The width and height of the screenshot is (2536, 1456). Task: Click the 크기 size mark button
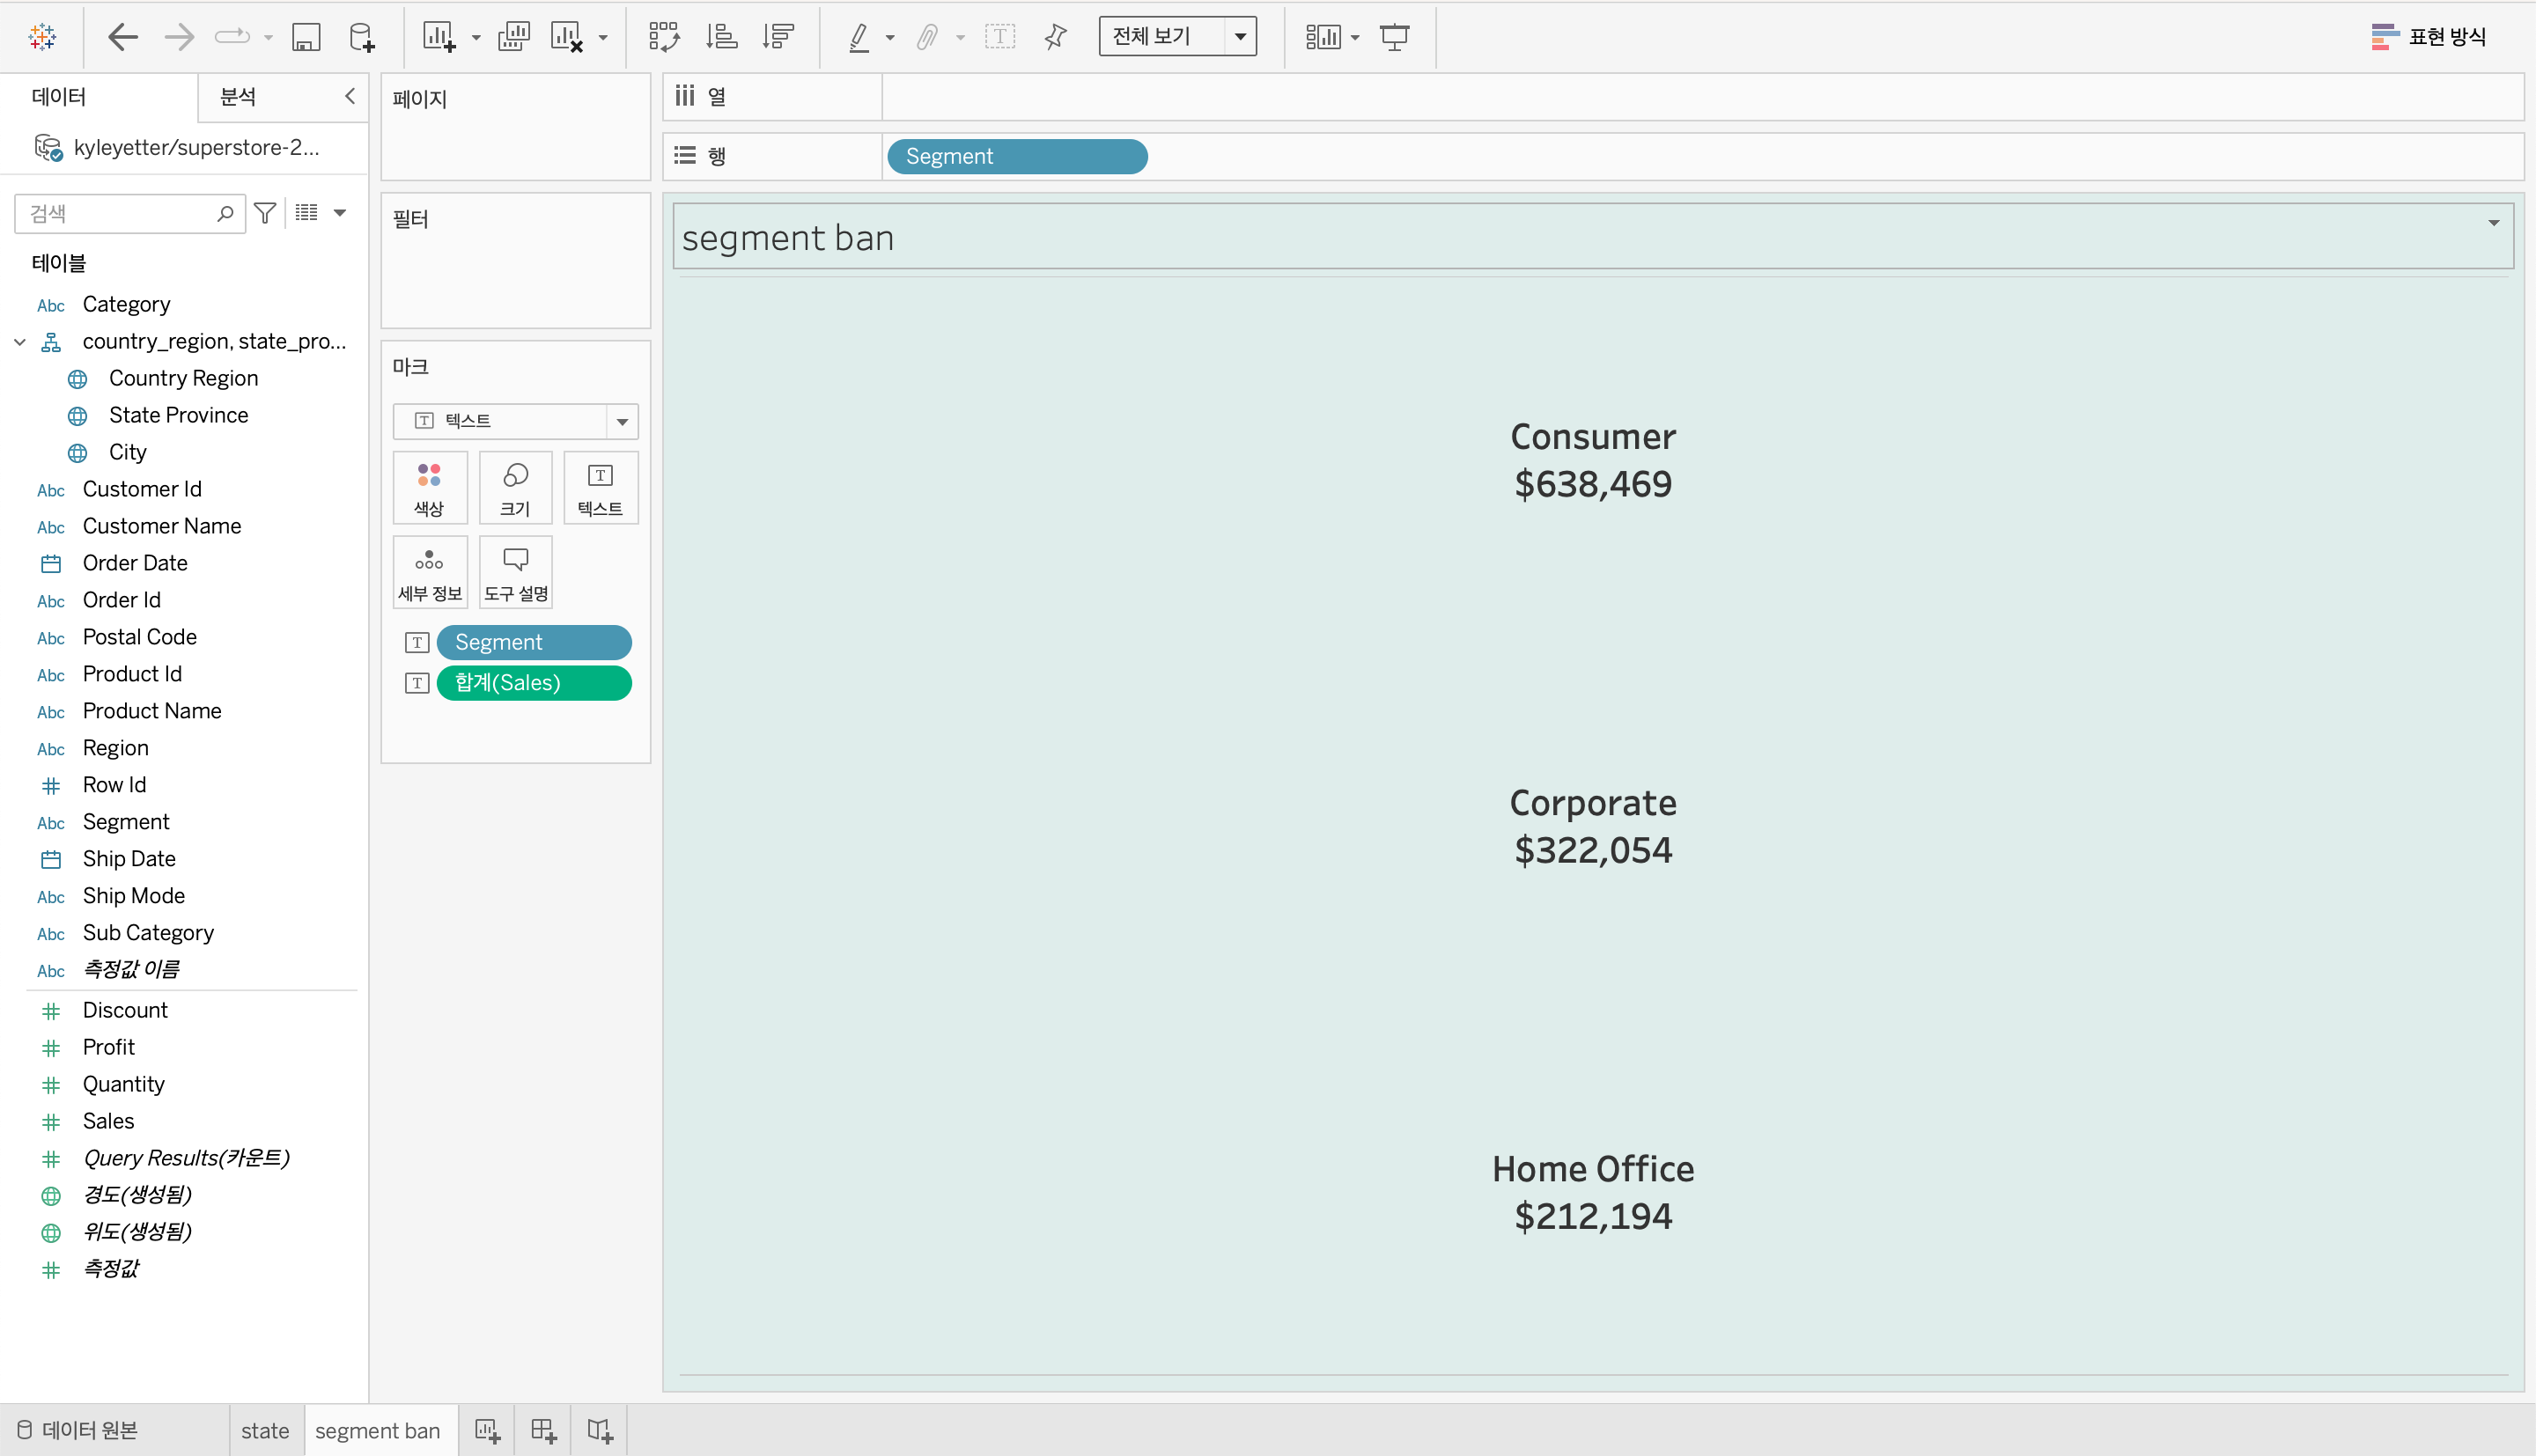point(515,488)
